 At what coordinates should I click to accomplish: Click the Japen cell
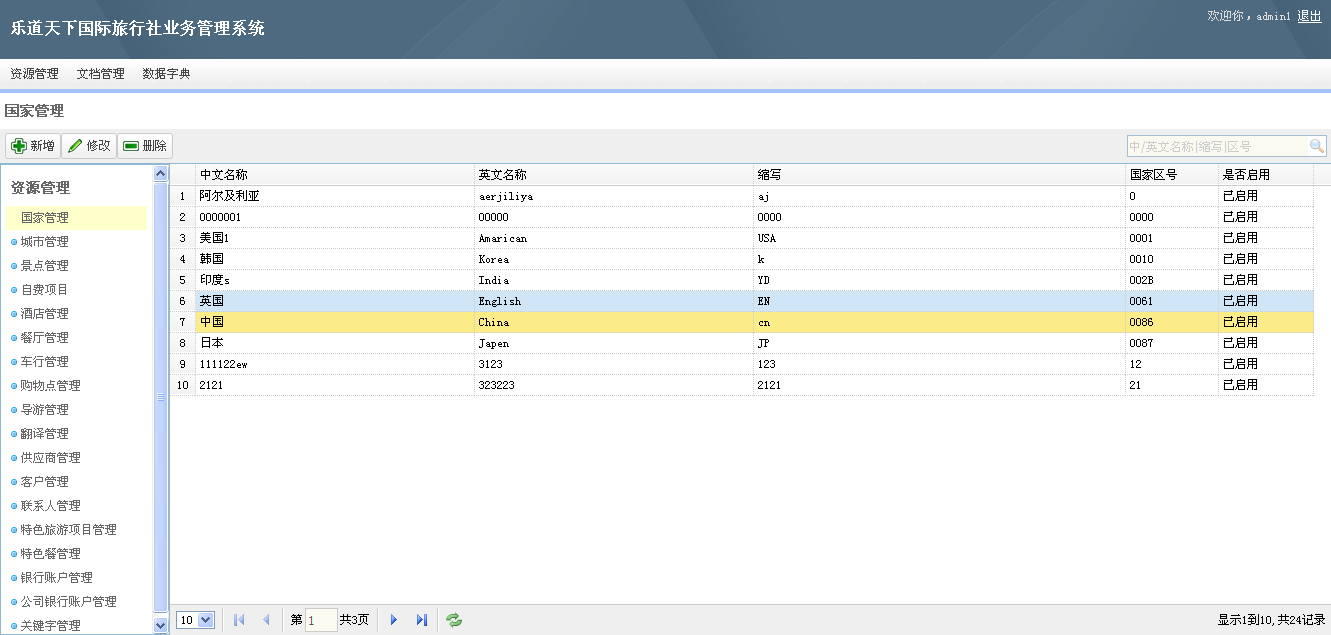pos(614,343)
